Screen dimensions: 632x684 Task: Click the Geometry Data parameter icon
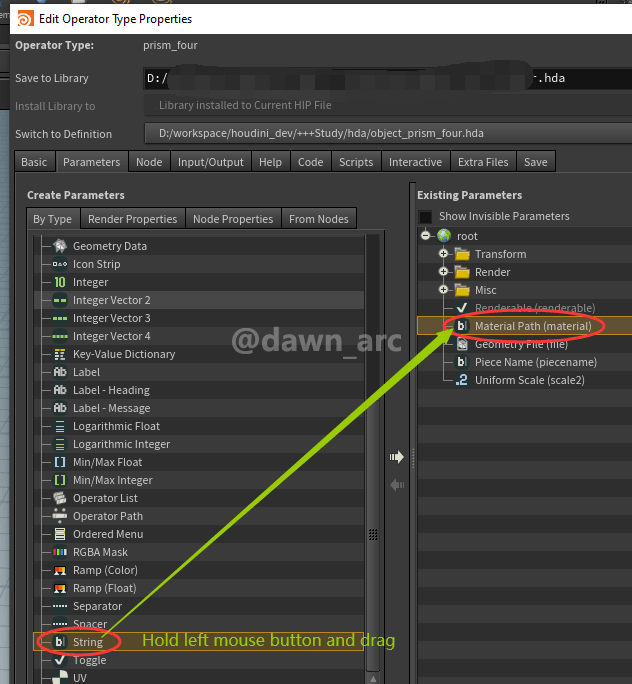[60, 246]
